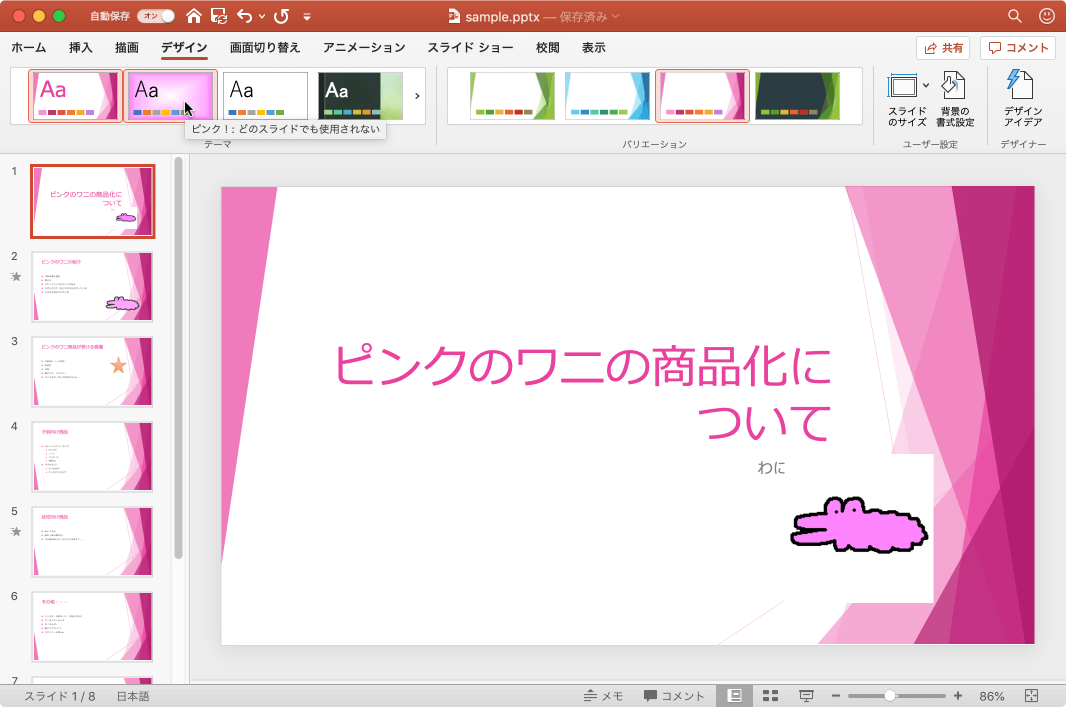Click the undo arrow icon
The width and height of the screenshot is (1066, 707).
(x=244, y=16)
